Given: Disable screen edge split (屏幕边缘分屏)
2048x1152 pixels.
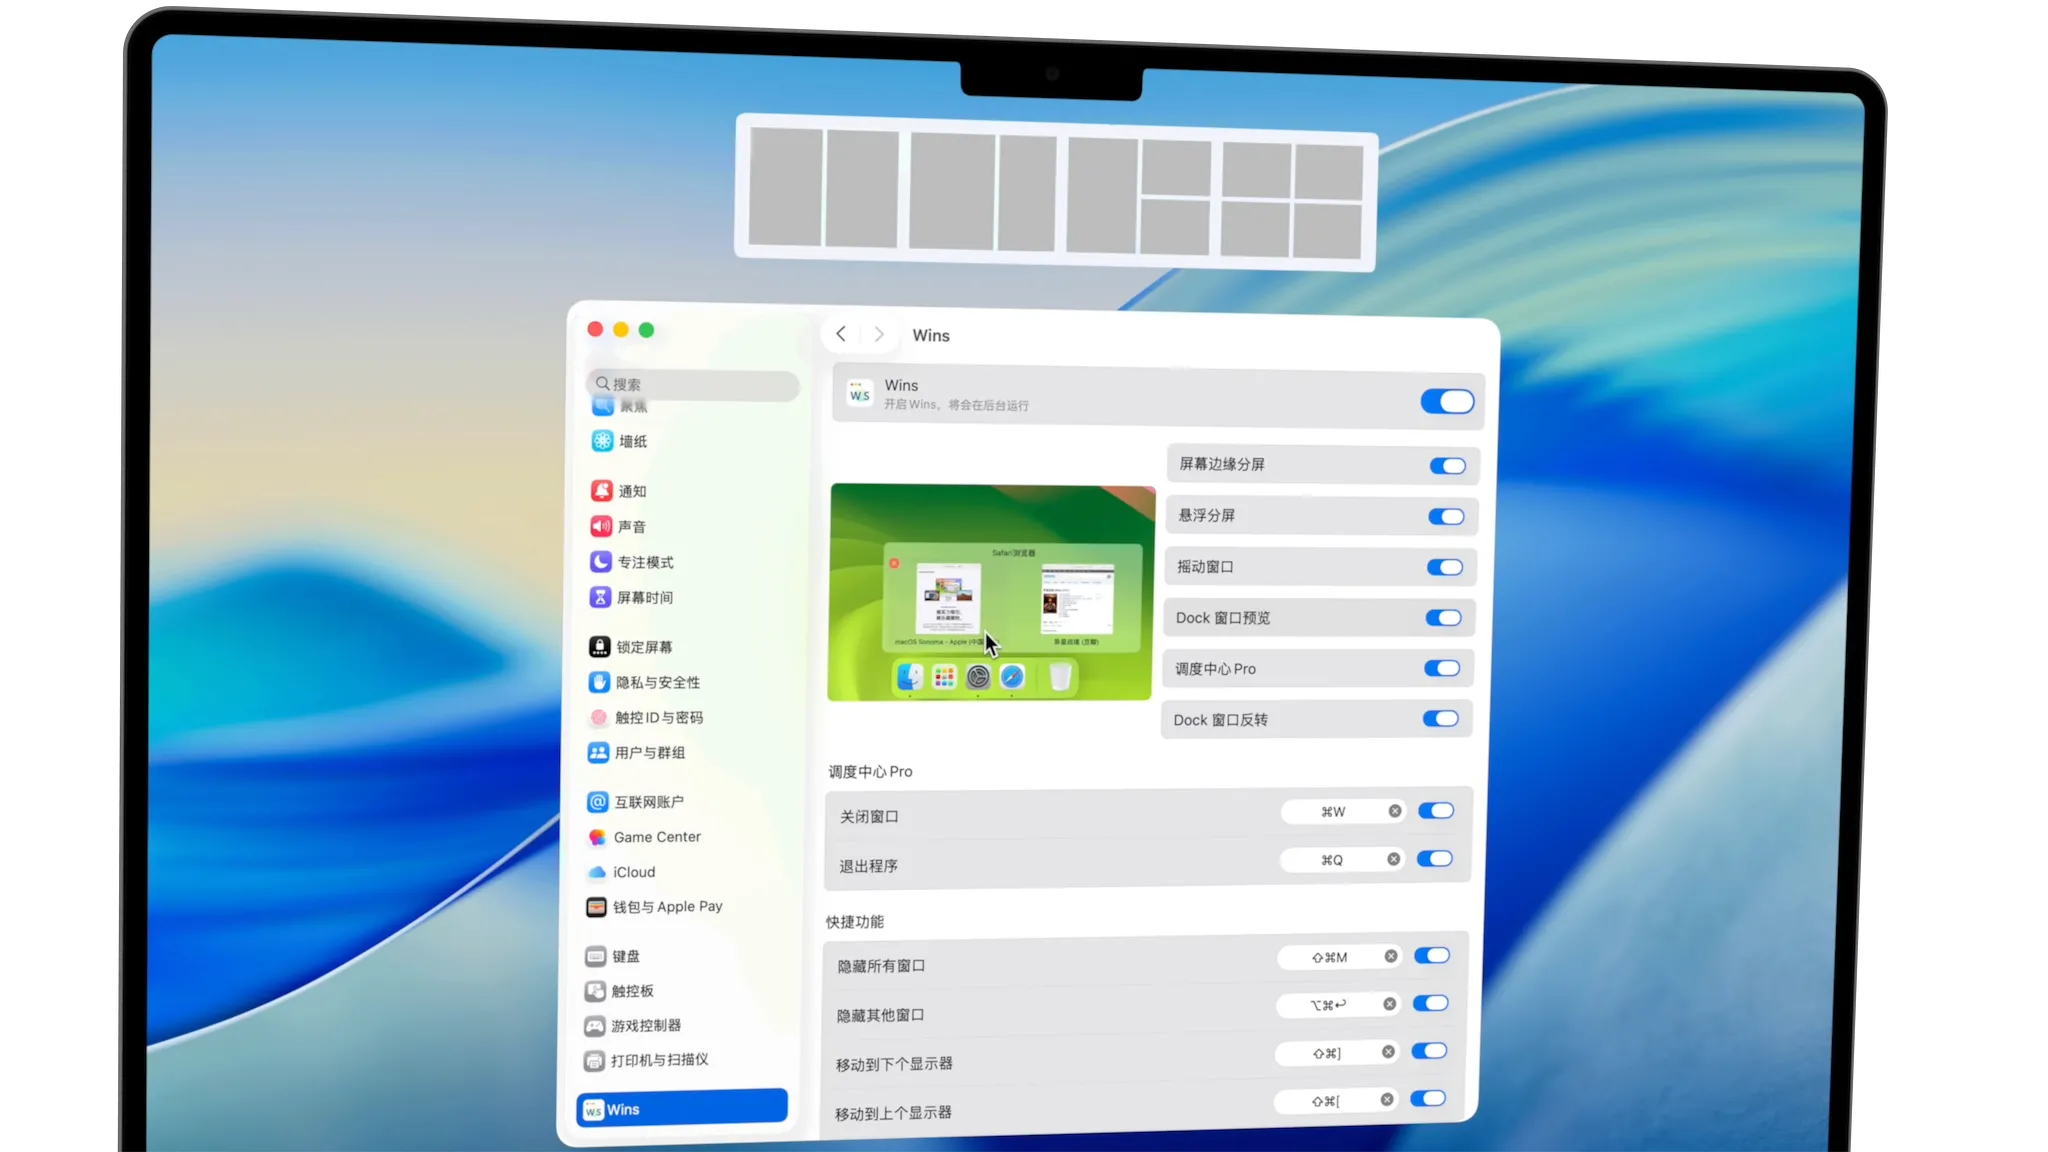Looking at the screenshot, I should [x=1446, y=466].
